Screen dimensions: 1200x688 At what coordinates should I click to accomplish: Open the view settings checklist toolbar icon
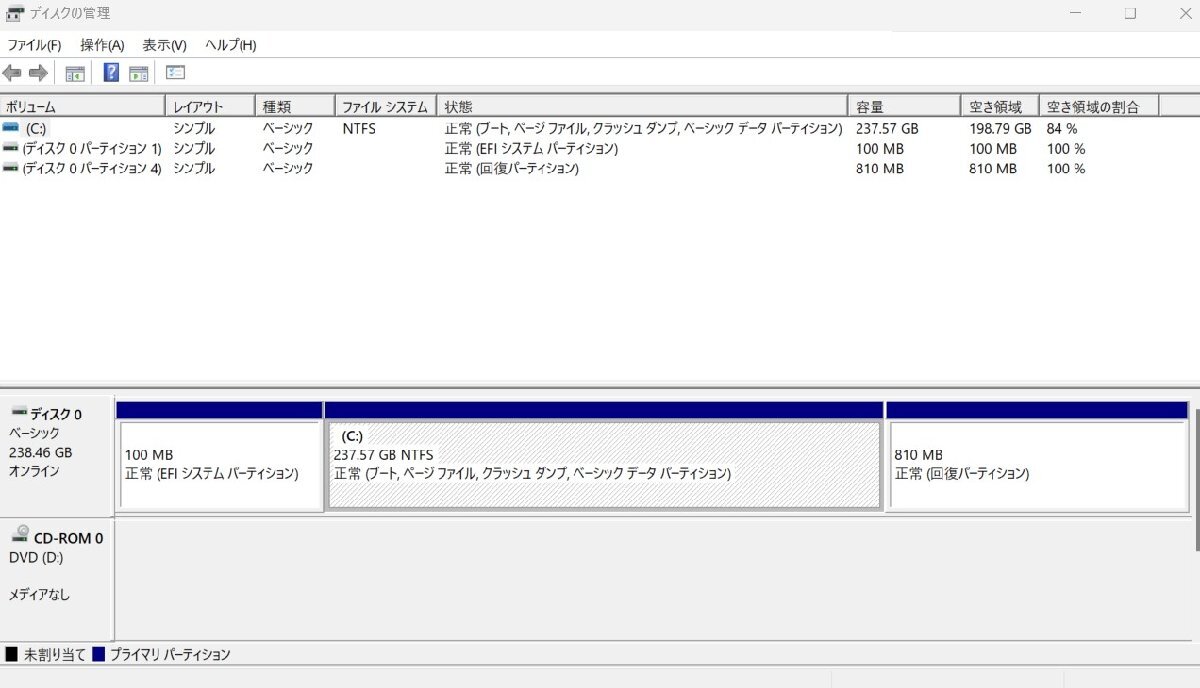coord(176,73)
